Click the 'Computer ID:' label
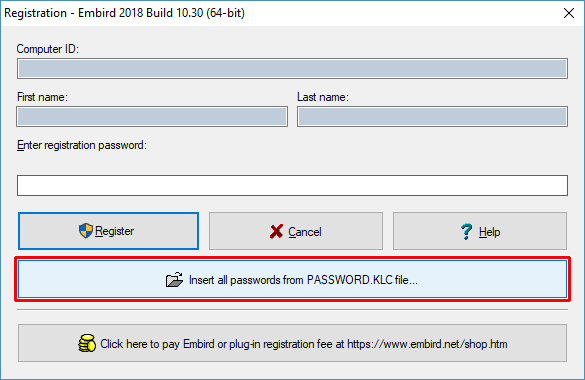 (48, 49)
